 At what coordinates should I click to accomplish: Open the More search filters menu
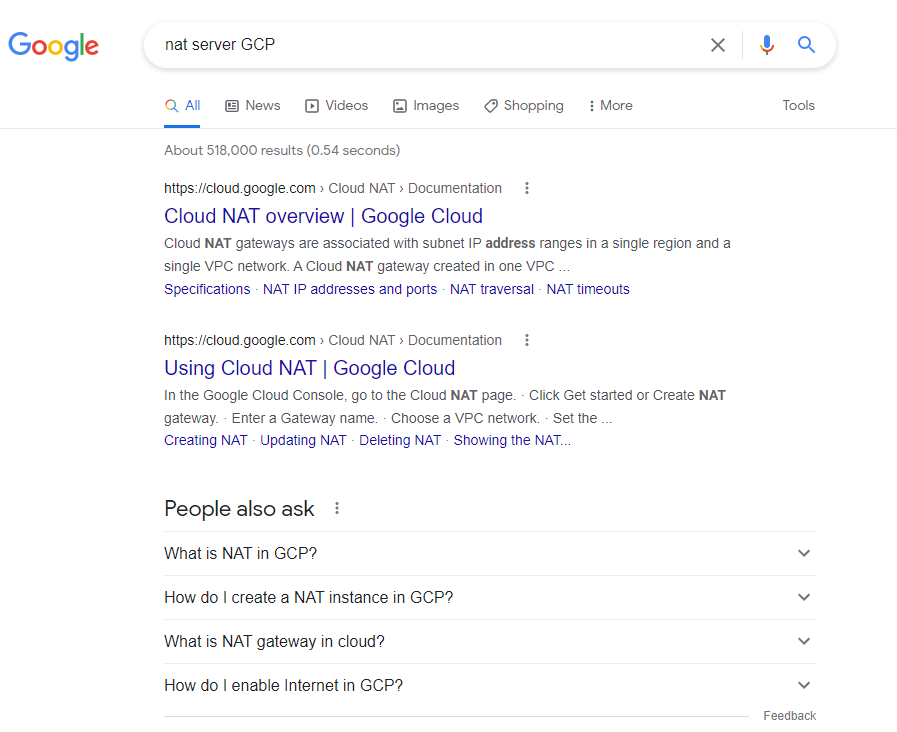(610, 106)
